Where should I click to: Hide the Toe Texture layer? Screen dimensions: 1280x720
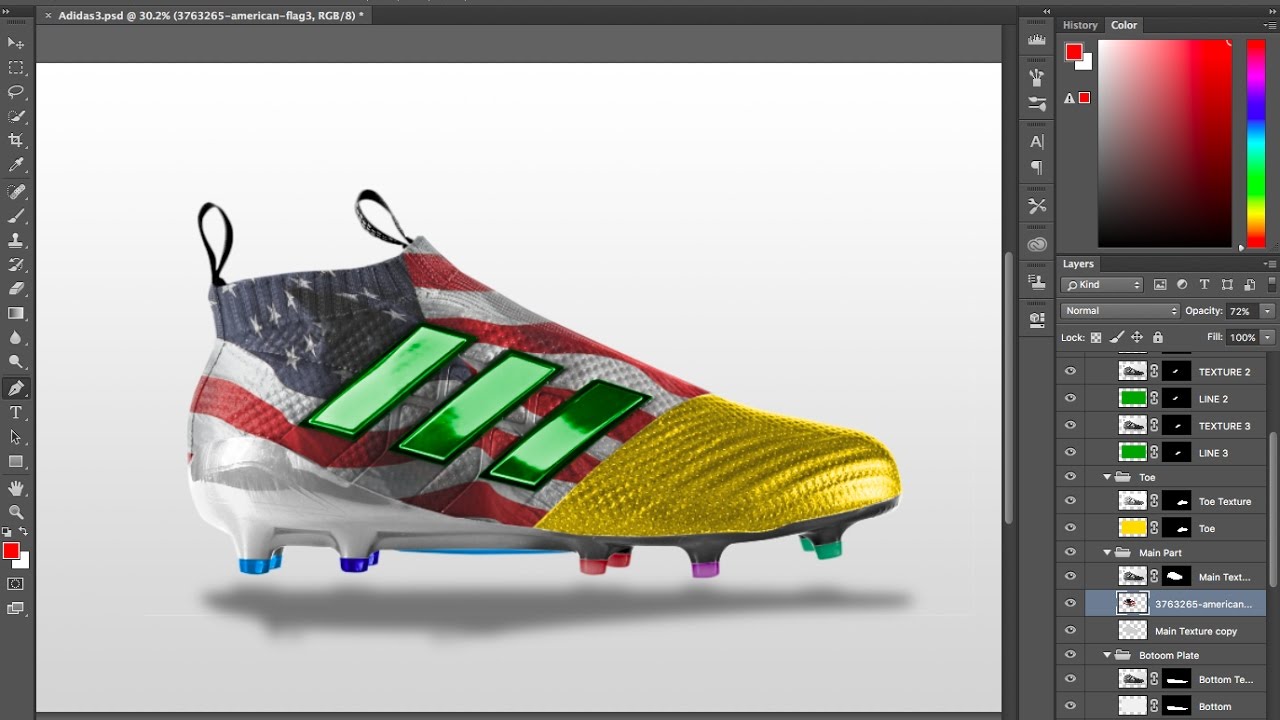[1070, 501]
